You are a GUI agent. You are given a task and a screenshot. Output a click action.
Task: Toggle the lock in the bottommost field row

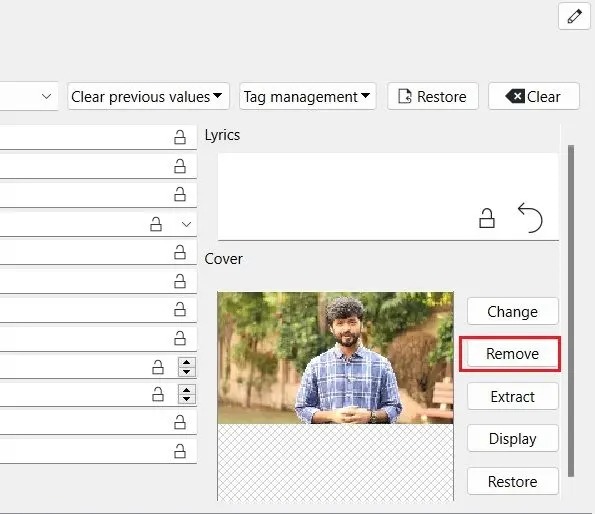pyautogui.click(x=180, y=451)
